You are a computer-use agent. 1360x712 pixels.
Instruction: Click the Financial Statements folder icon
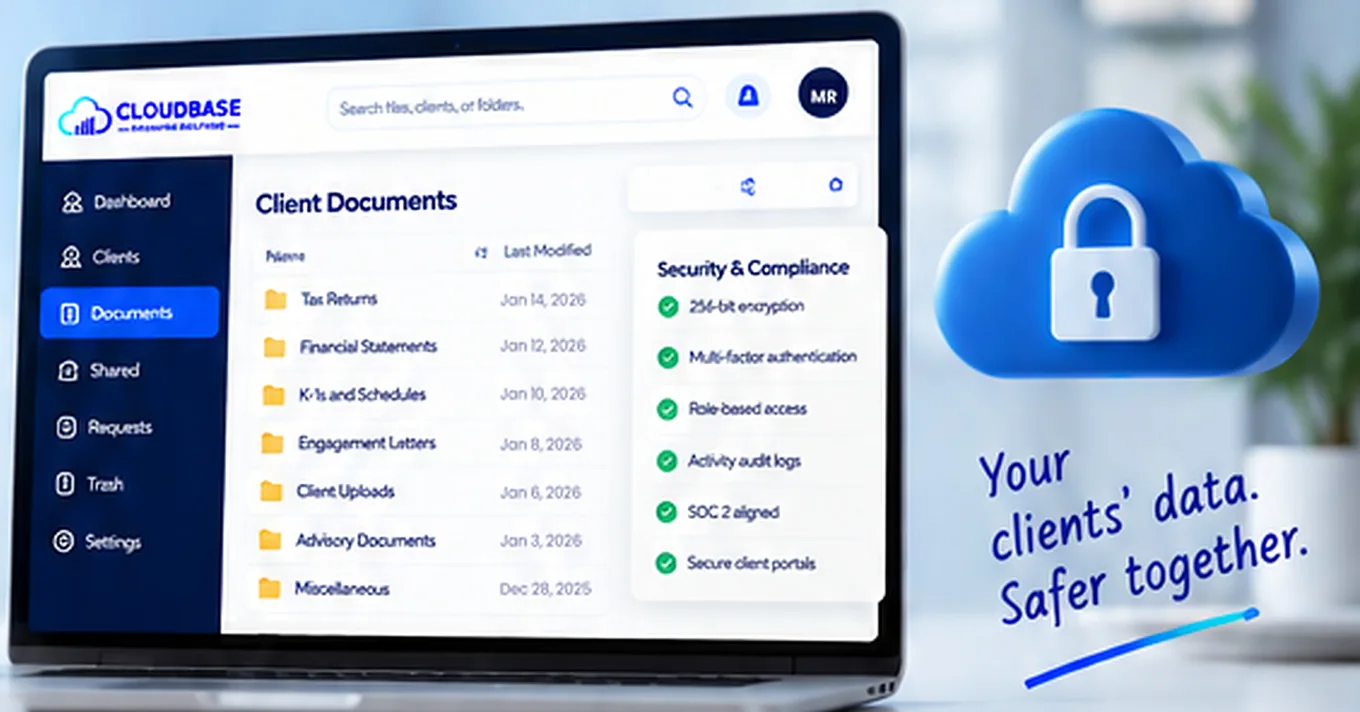click(274, 347)
